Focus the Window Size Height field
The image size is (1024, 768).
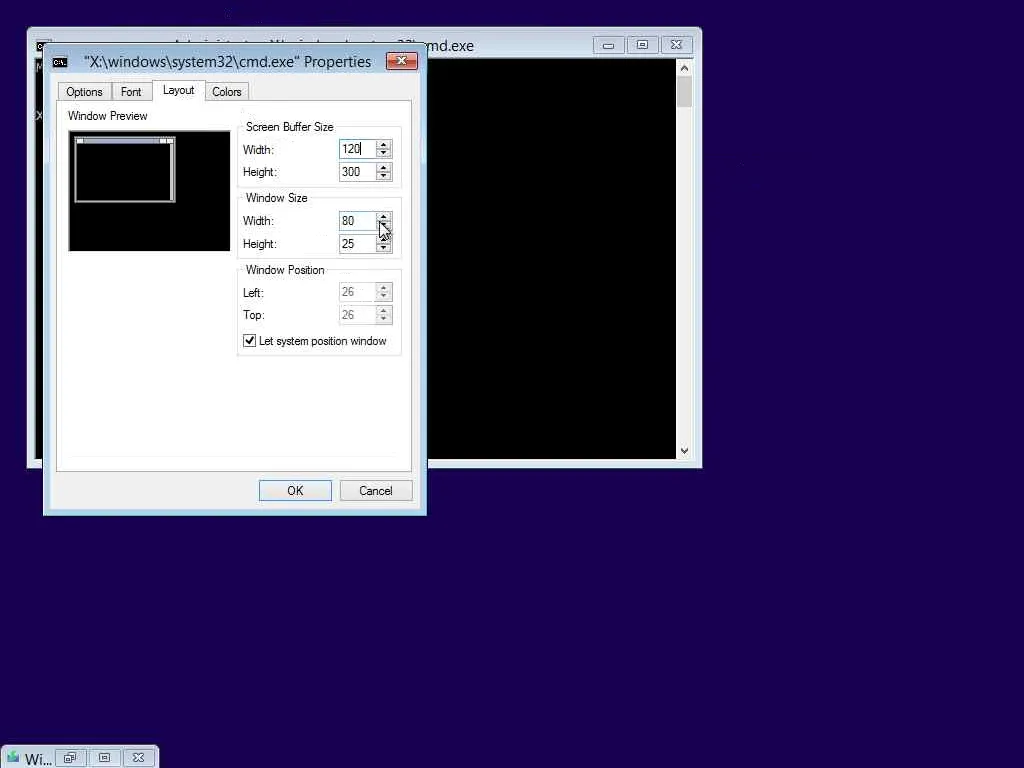click(357, 244)
